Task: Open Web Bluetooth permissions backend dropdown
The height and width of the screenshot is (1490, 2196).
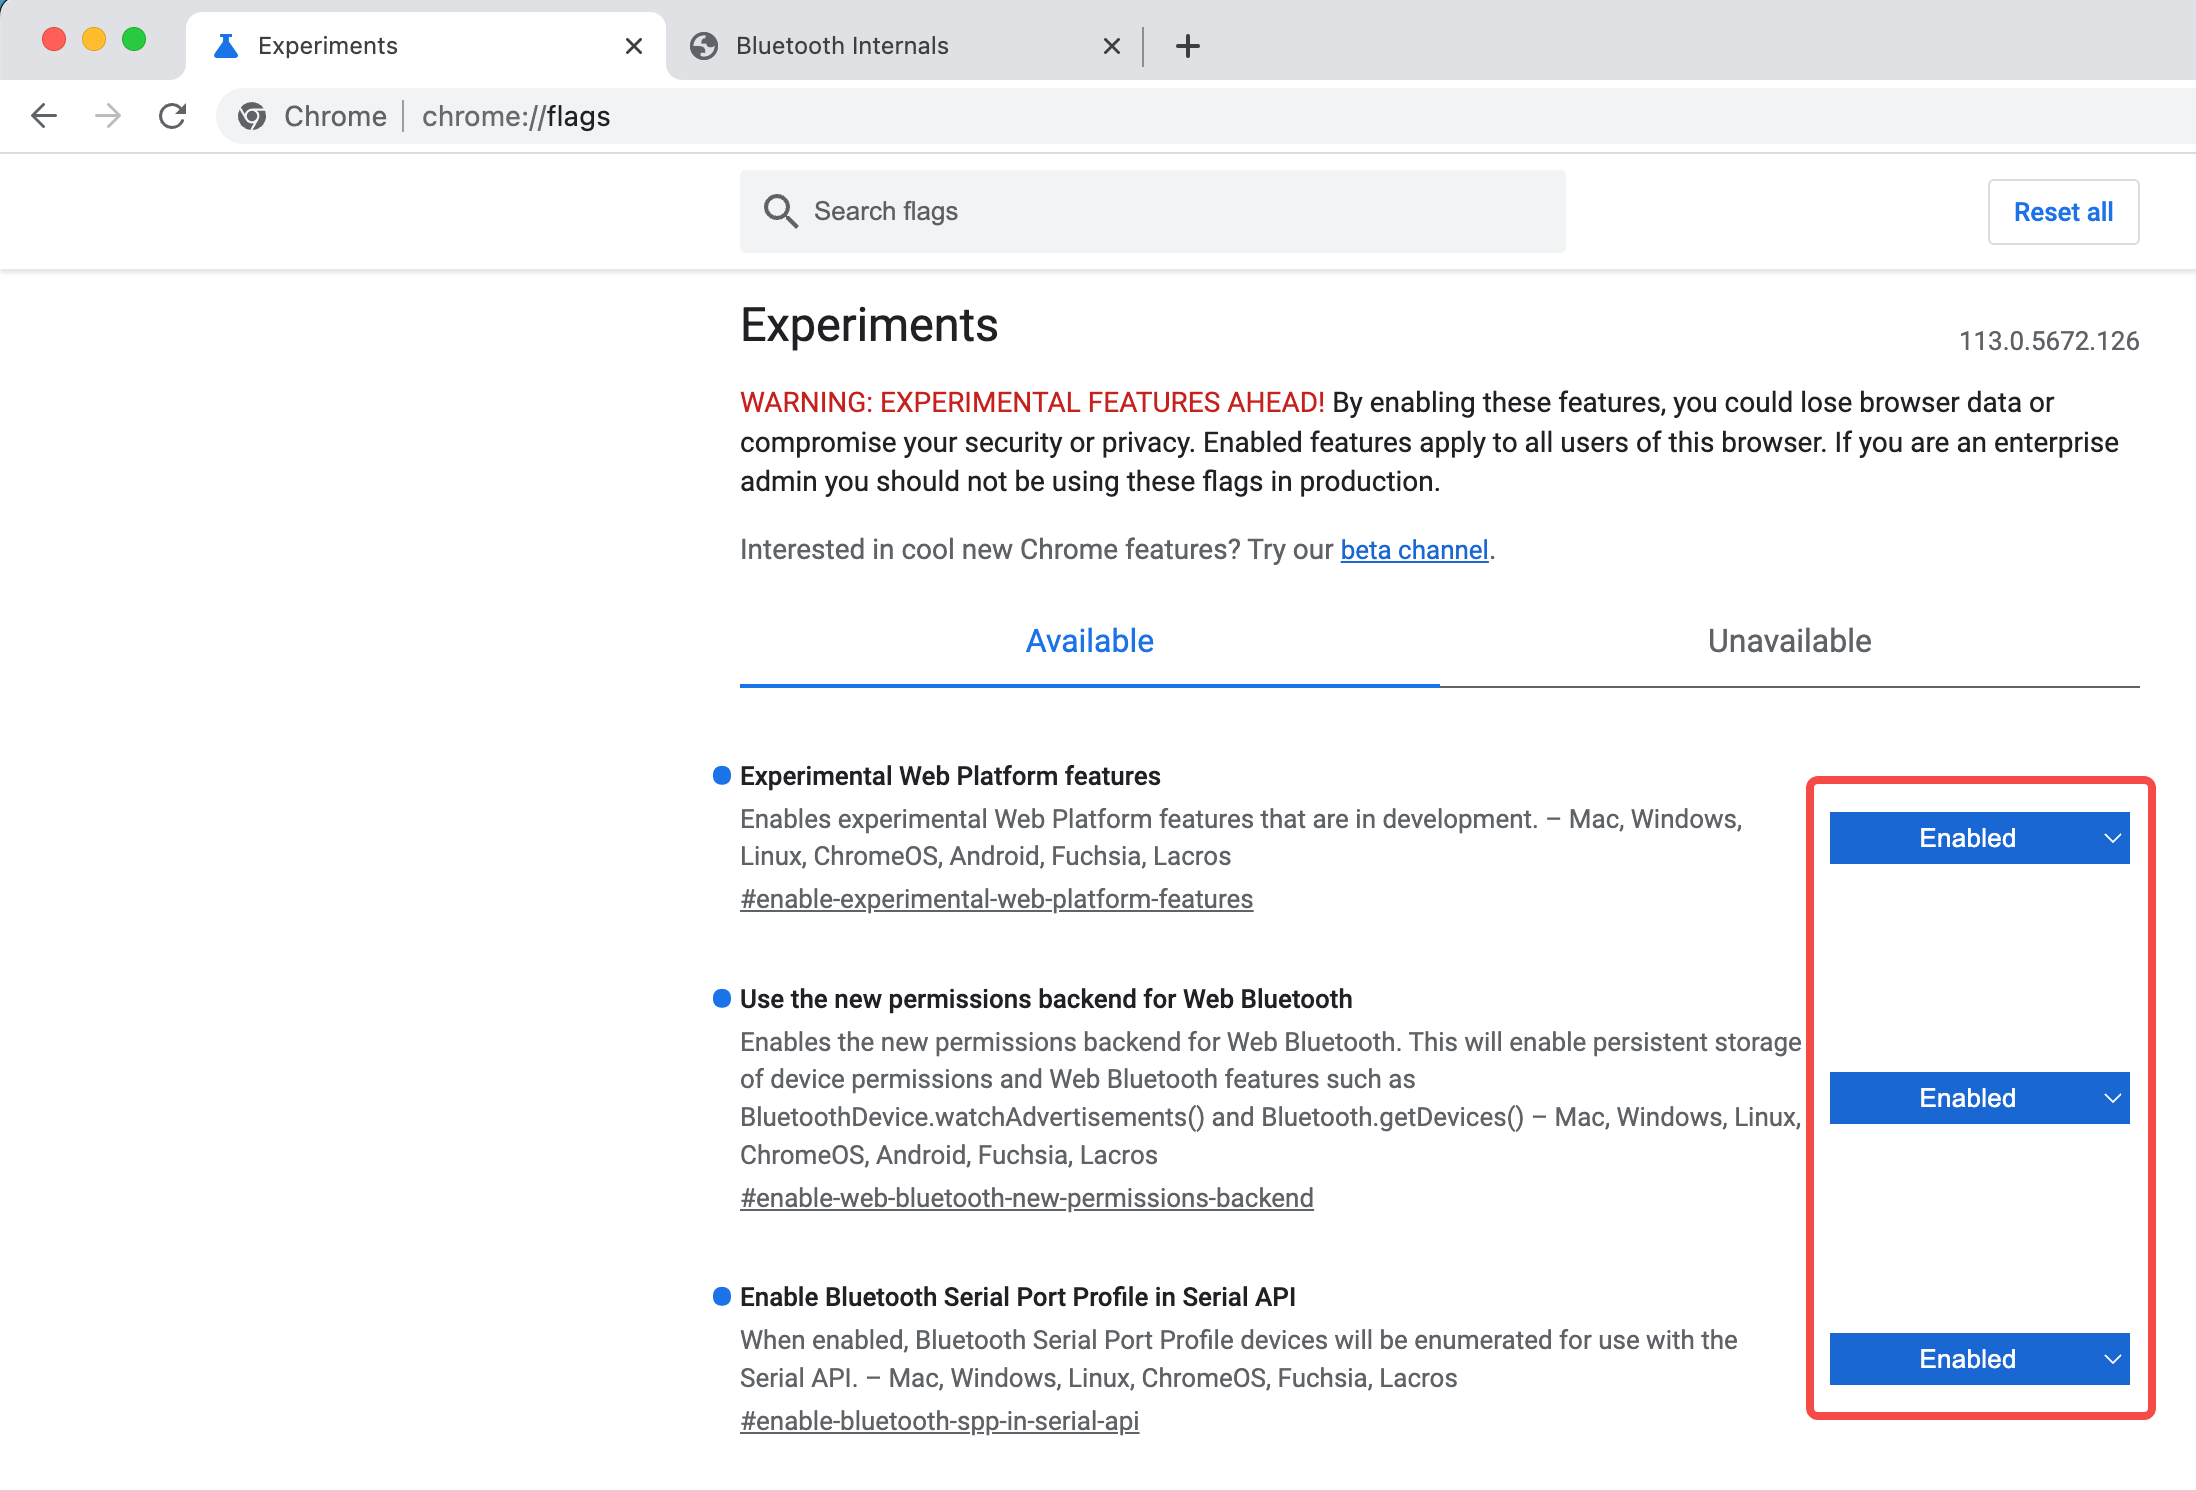Action: click(1979, 1098)
